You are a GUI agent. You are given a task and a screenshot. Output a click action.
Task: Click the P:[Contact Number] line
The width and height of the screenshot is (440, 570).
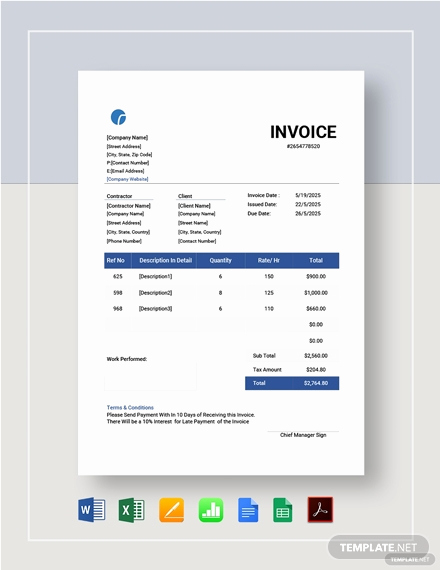coord(128,163)
